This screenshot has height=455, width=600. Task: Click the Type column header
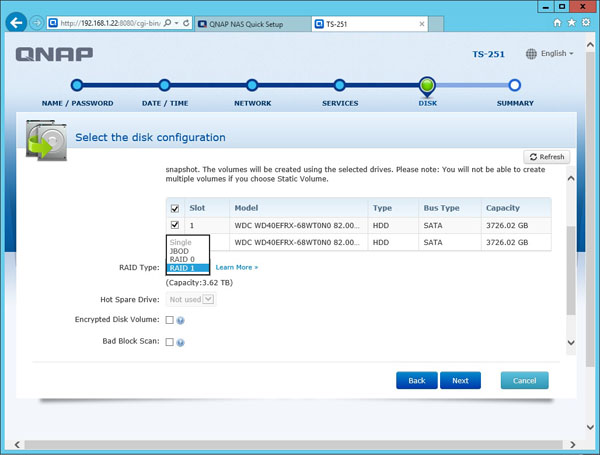click(x=393, y=208)
